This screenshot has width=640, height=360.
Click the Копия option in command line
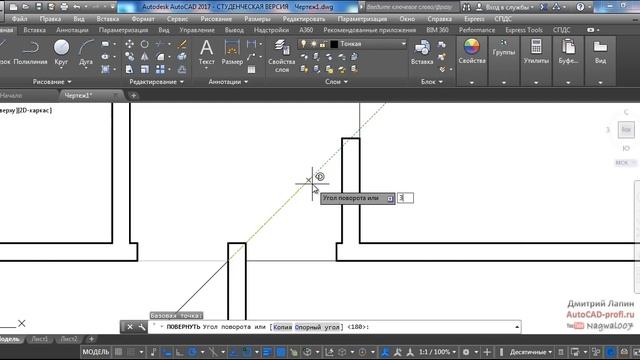(282, 327)
